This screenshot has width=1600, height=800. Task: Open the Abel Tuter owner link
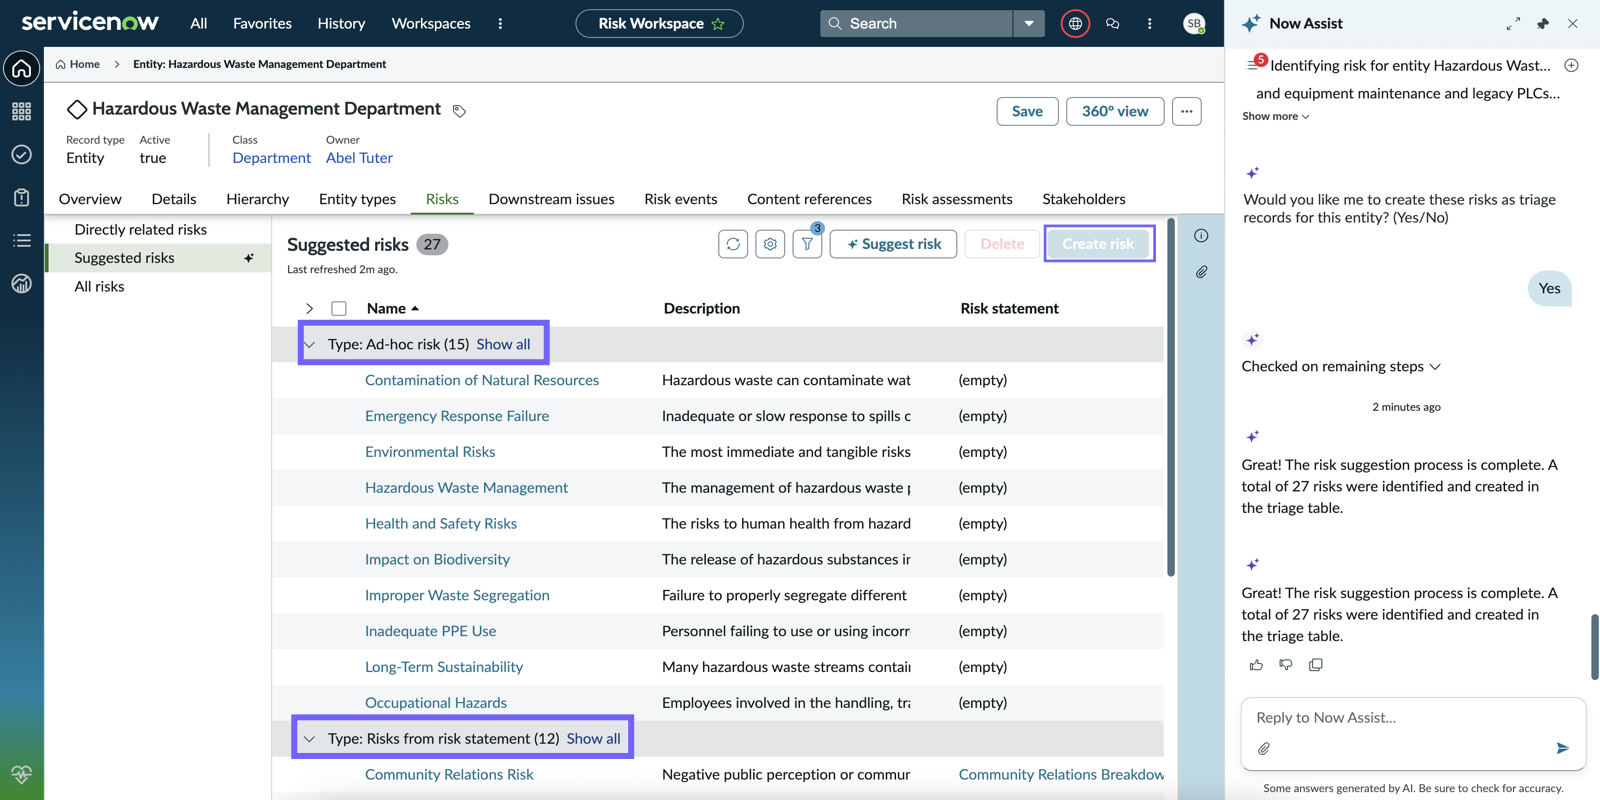[359, 158]
